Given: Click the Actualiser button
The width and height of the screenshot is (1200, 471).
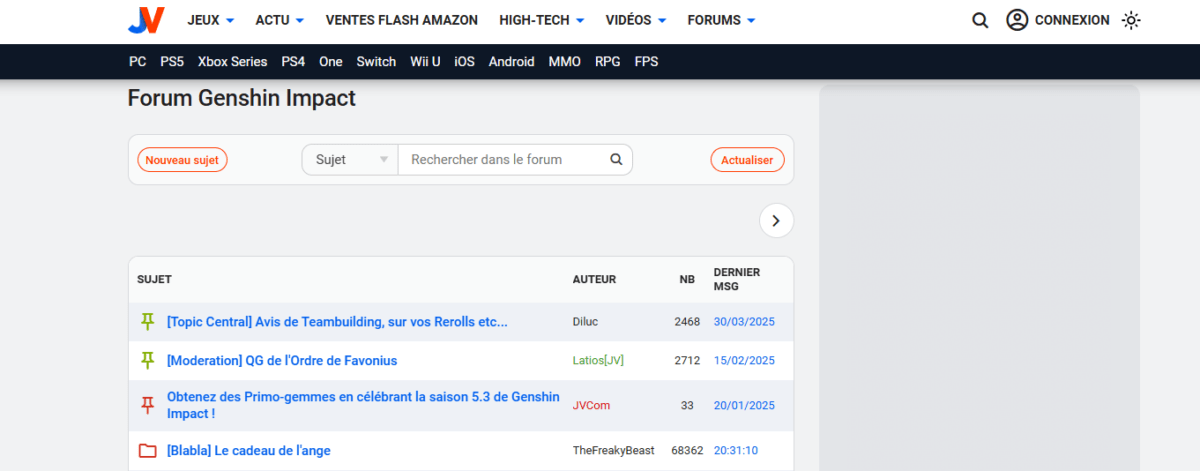Looking at the screenshot, I should coord(748,159).
